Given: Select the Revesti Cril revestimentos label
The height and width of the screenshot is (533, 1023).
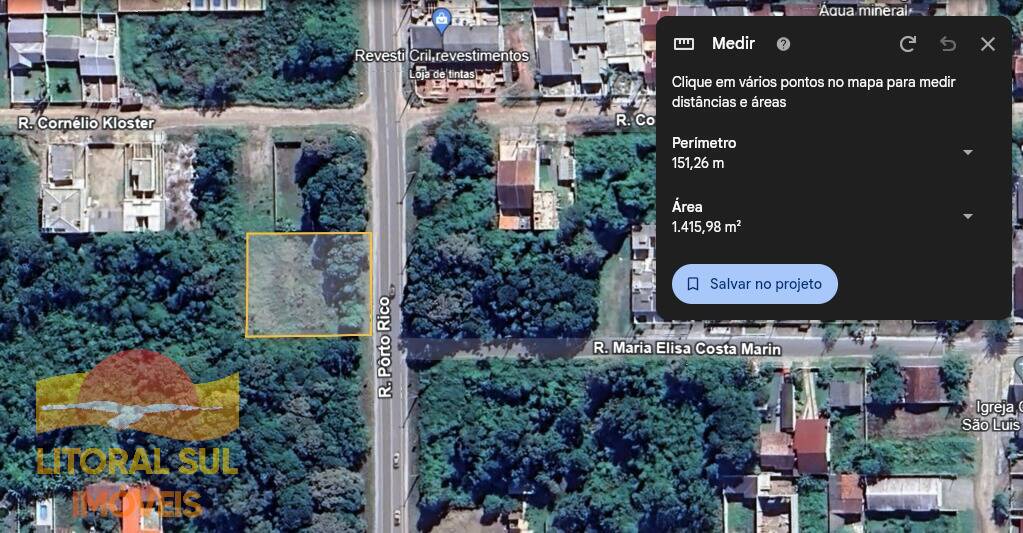Looking at the screenshot, I should (442, 56).
